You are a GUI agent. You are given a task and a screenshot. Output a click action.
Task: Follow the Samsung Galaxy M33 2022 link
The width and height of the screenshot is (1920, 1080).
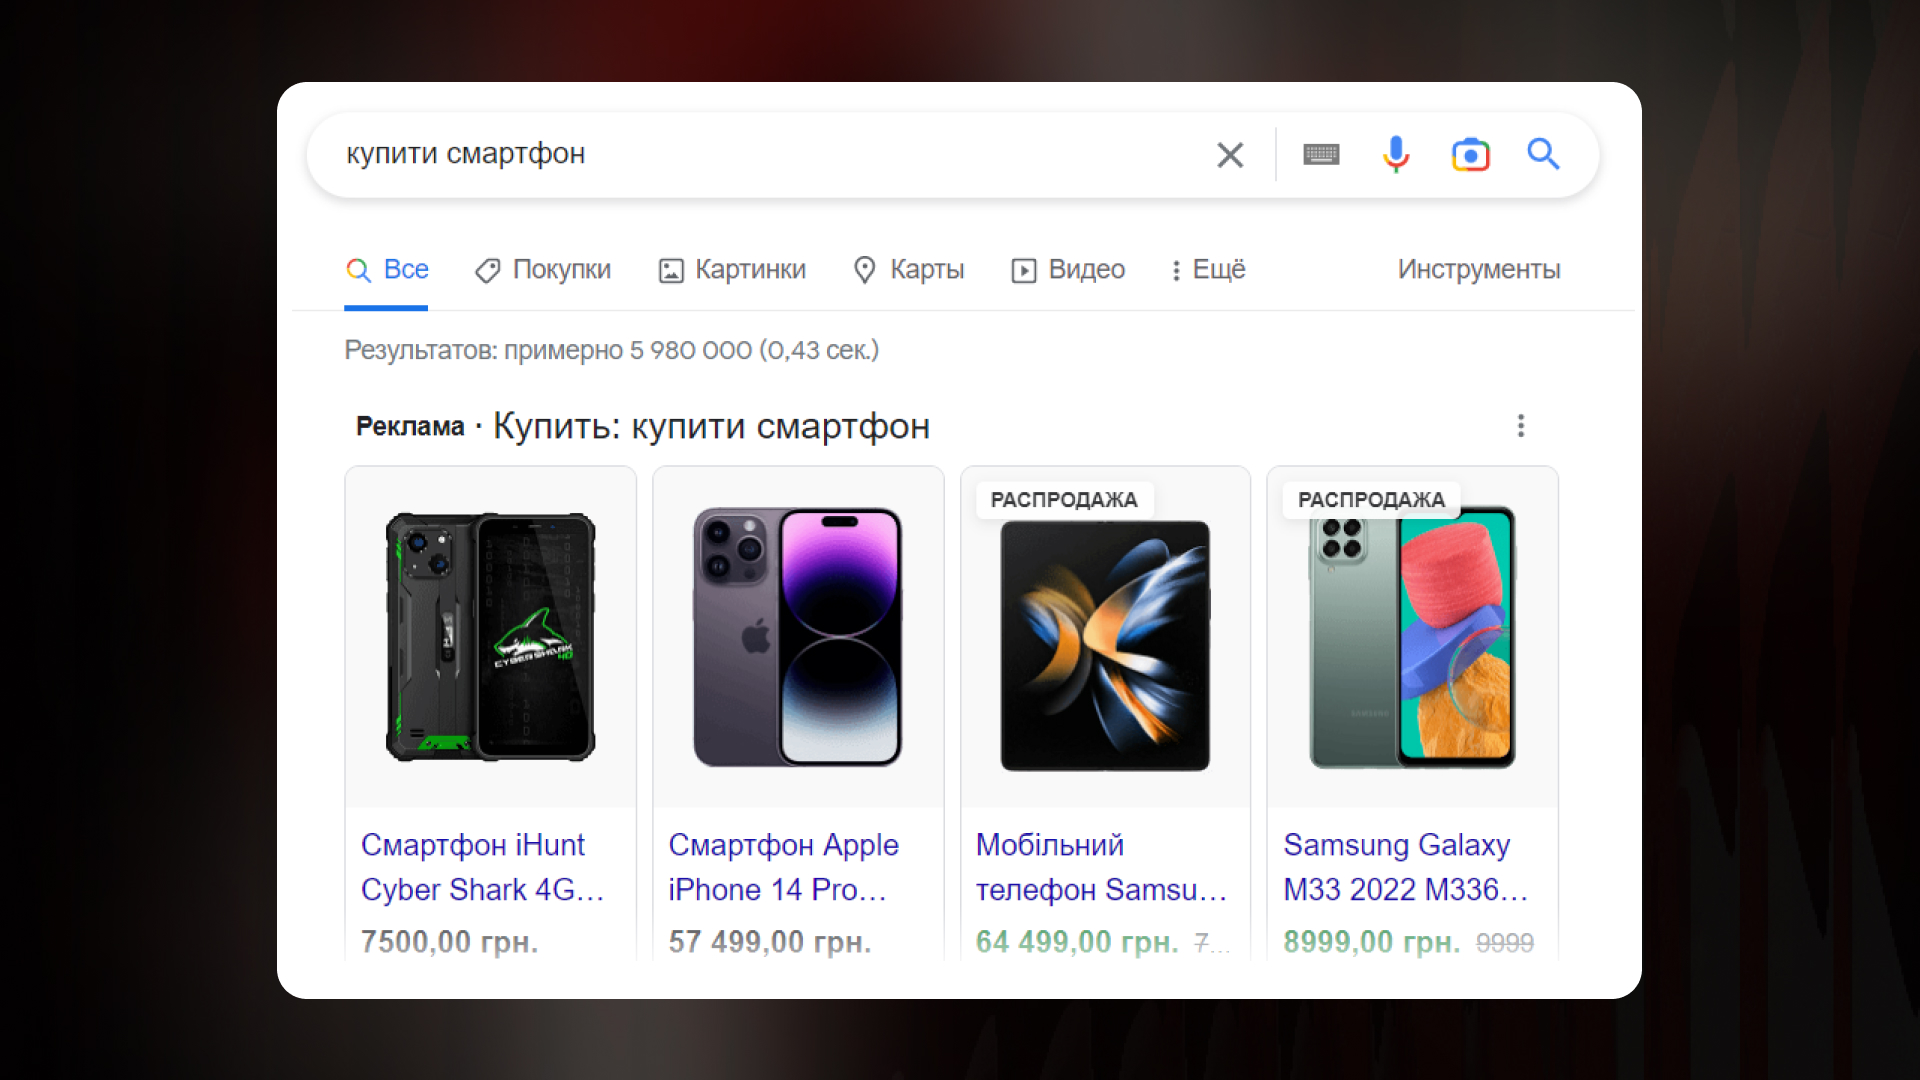coord(1406,867)
